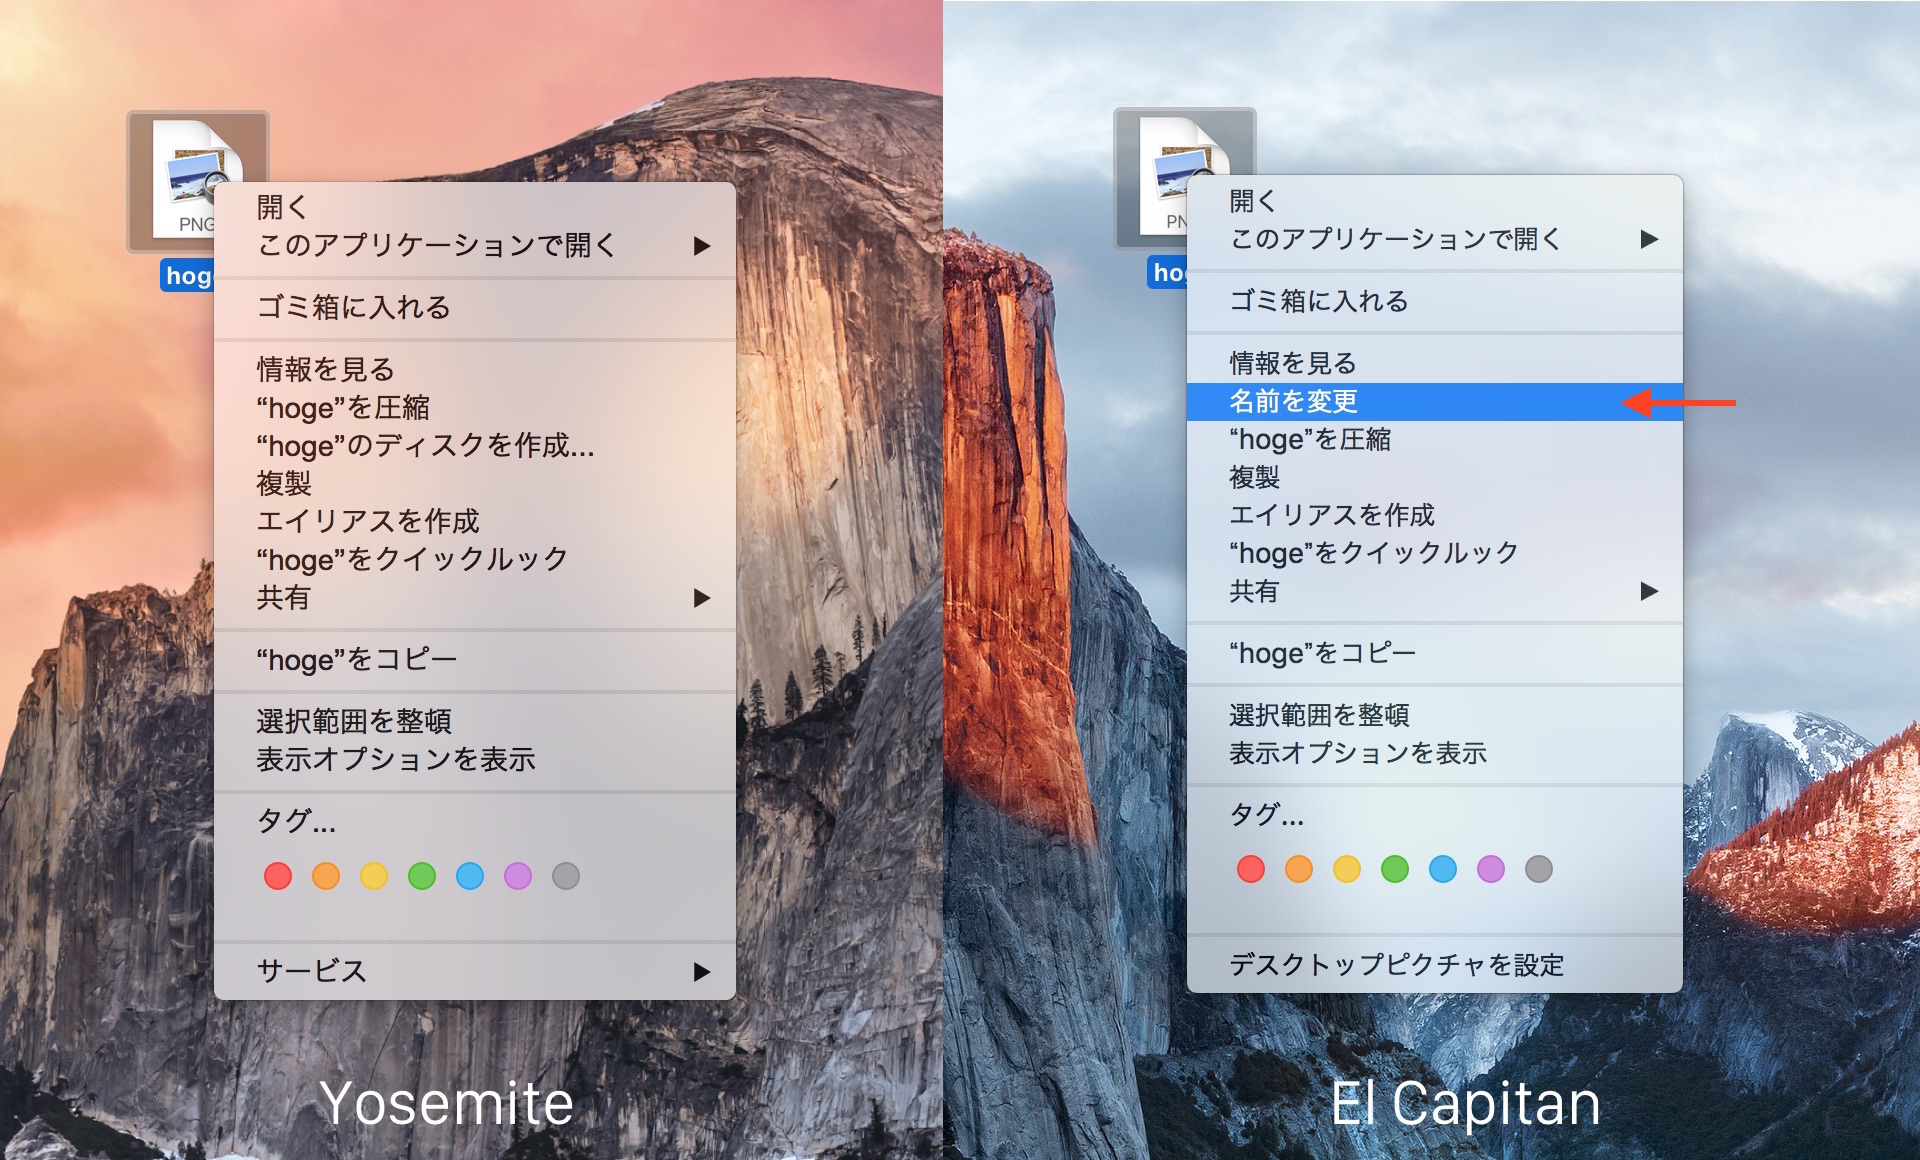This screenshot has height=1160, width=1920.
Task: Apply red tag in El Capitan menu
Action: click(1251, 869)
